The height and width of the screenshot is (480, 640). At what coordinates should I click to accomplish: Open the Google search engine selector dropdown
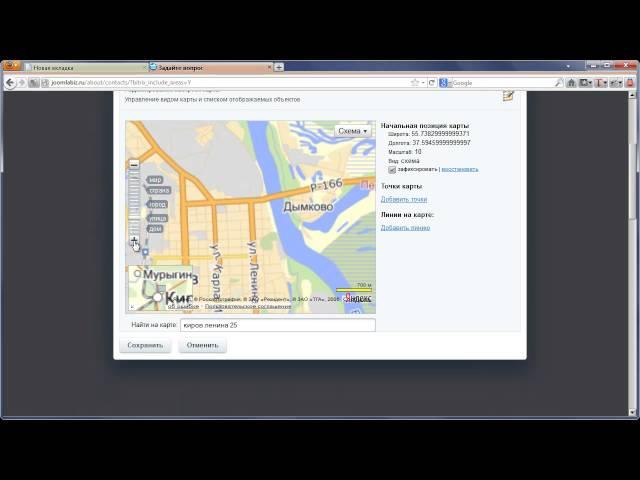pyautogui.click(x=446, y=83)
